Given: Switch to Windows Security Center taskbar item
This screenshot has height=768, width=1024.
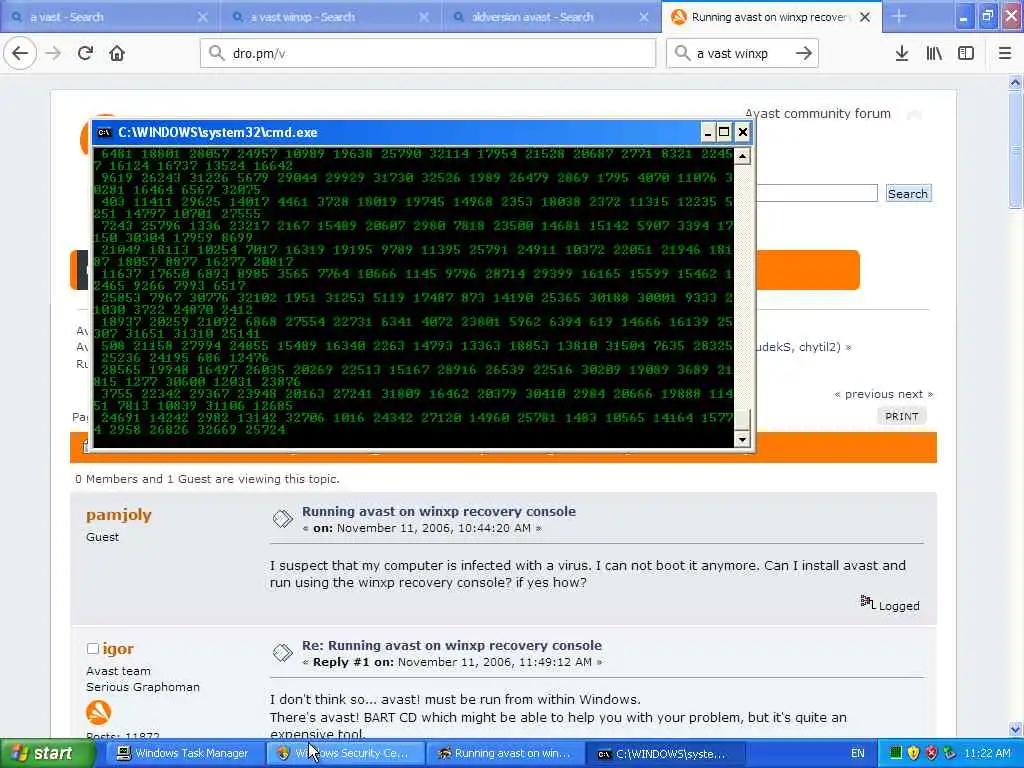Looking at the screenshot, I should [346, 753].
